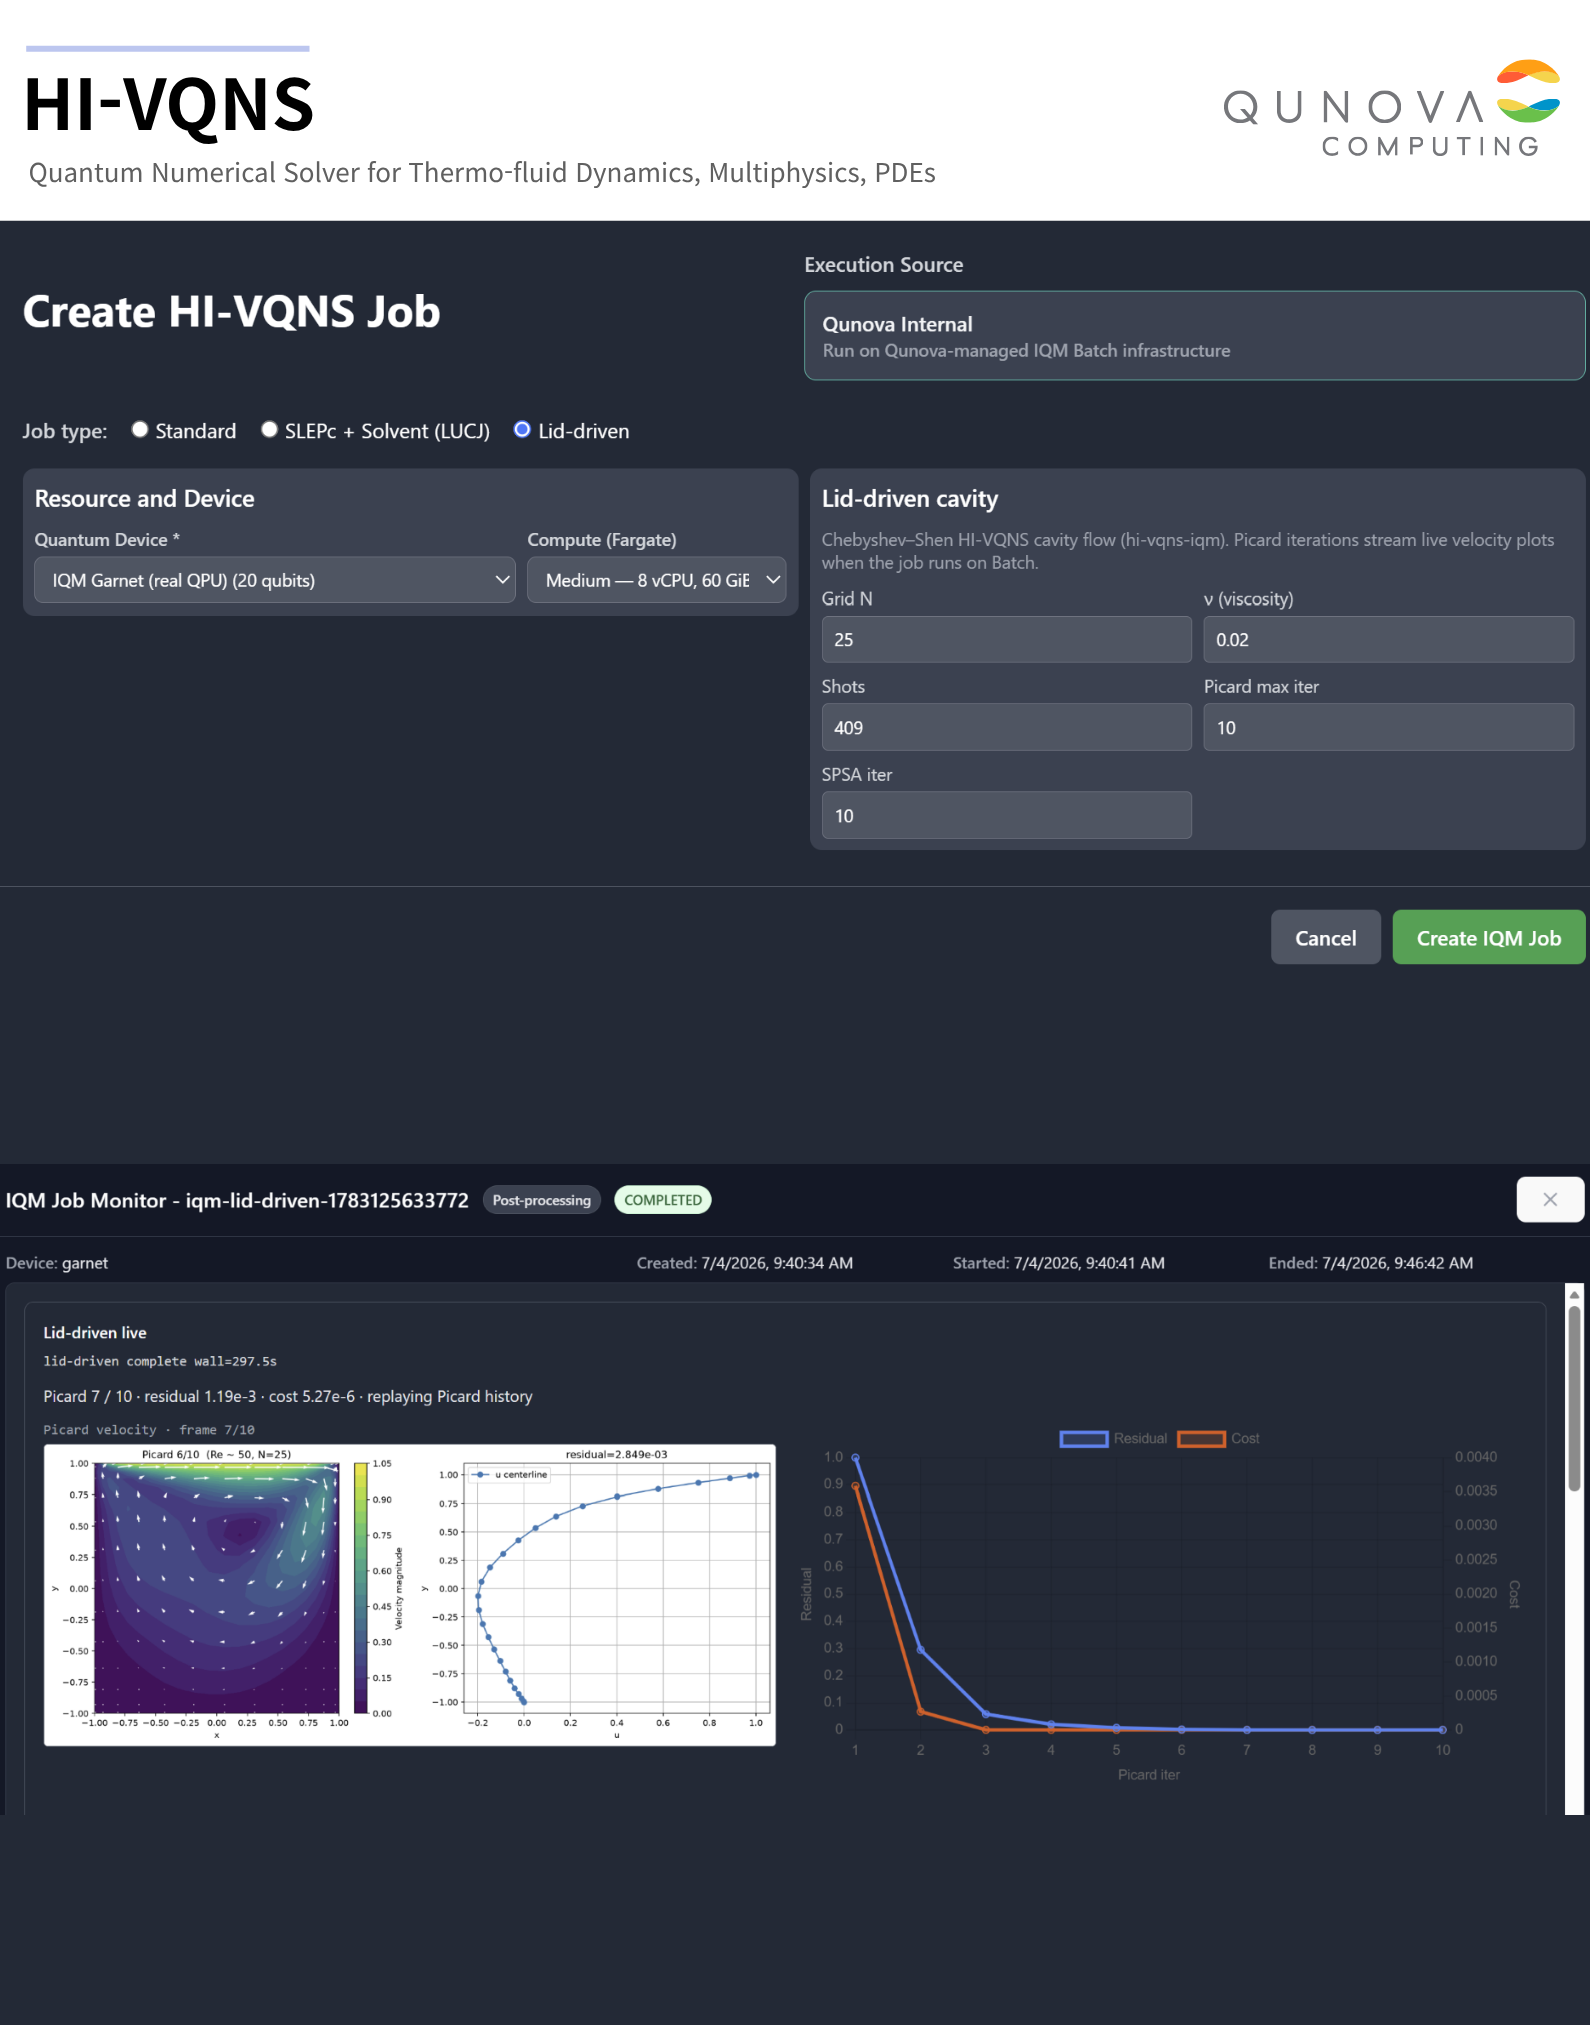Viewport: 1590px width, 2025px height.
Task: Click the Residual data point at Picard iter 2
Action: (920, 1650)
